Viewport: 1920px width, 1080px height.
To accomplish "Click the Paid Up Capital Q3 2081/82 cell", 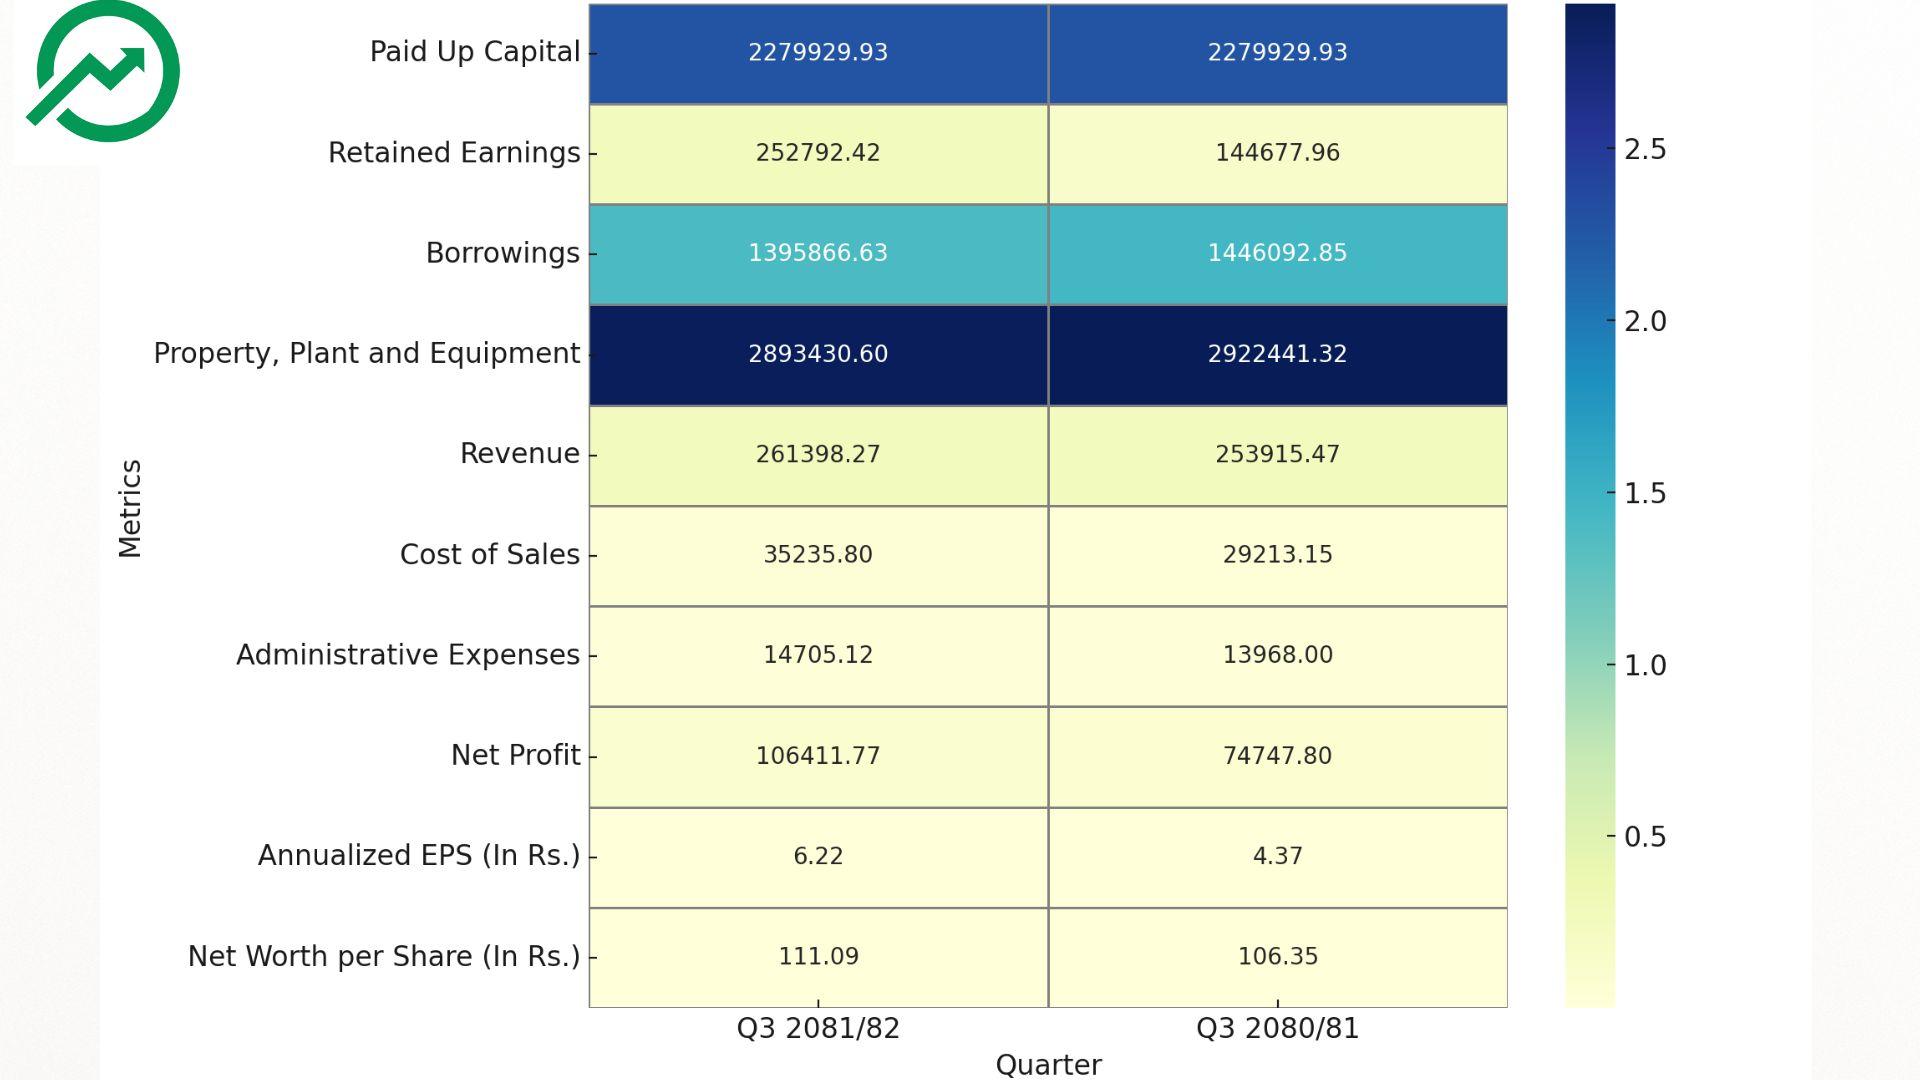I will point(818,53).
